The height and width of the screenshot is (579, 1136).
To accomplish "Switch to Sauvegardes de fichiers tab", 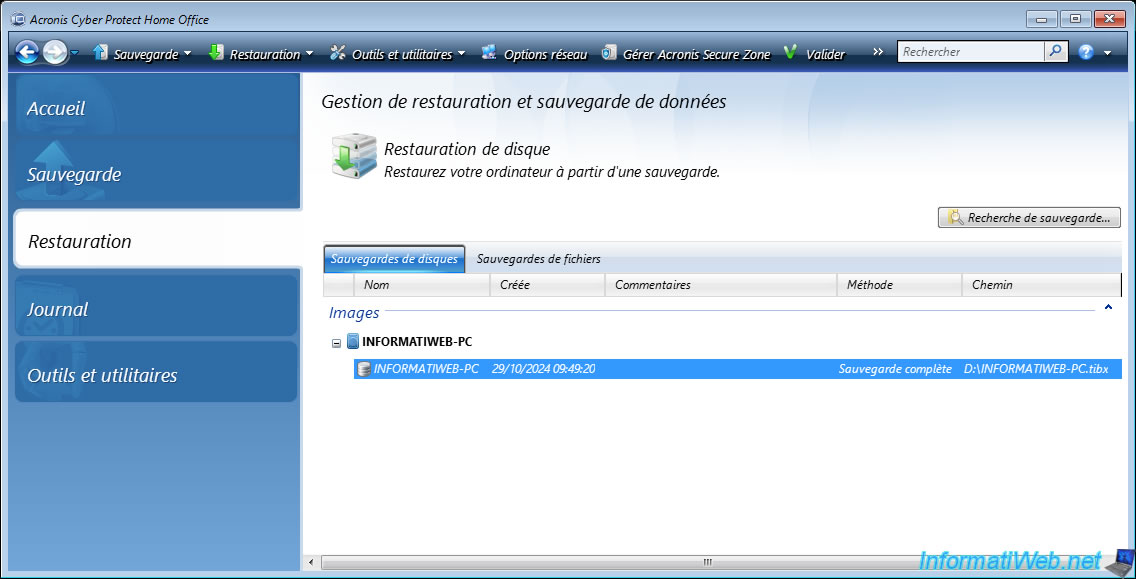I will click(x=538, y=259).
